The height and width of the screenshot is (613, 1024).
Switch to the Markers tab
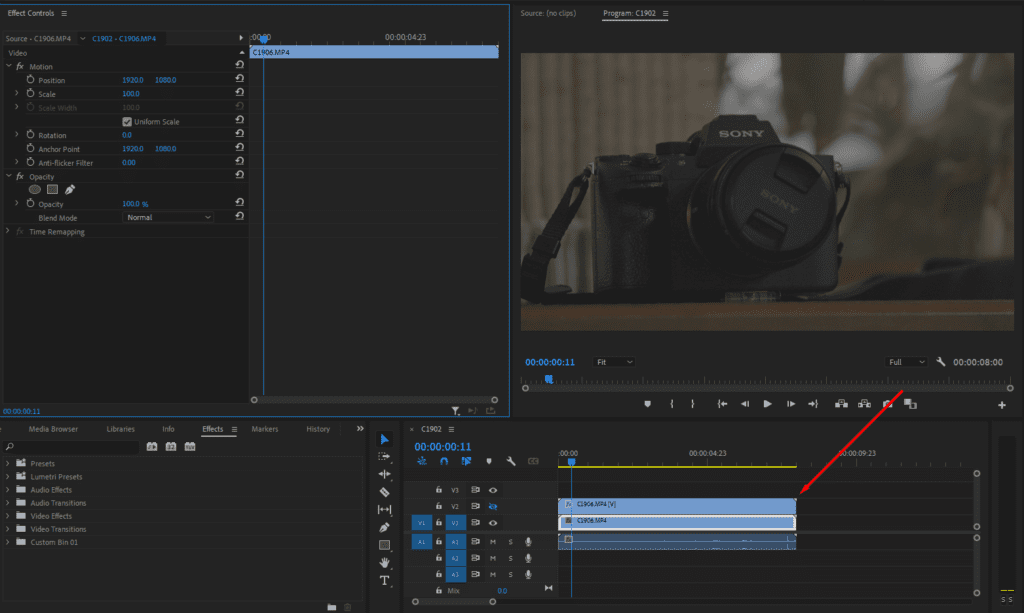[x=264, y=429]
